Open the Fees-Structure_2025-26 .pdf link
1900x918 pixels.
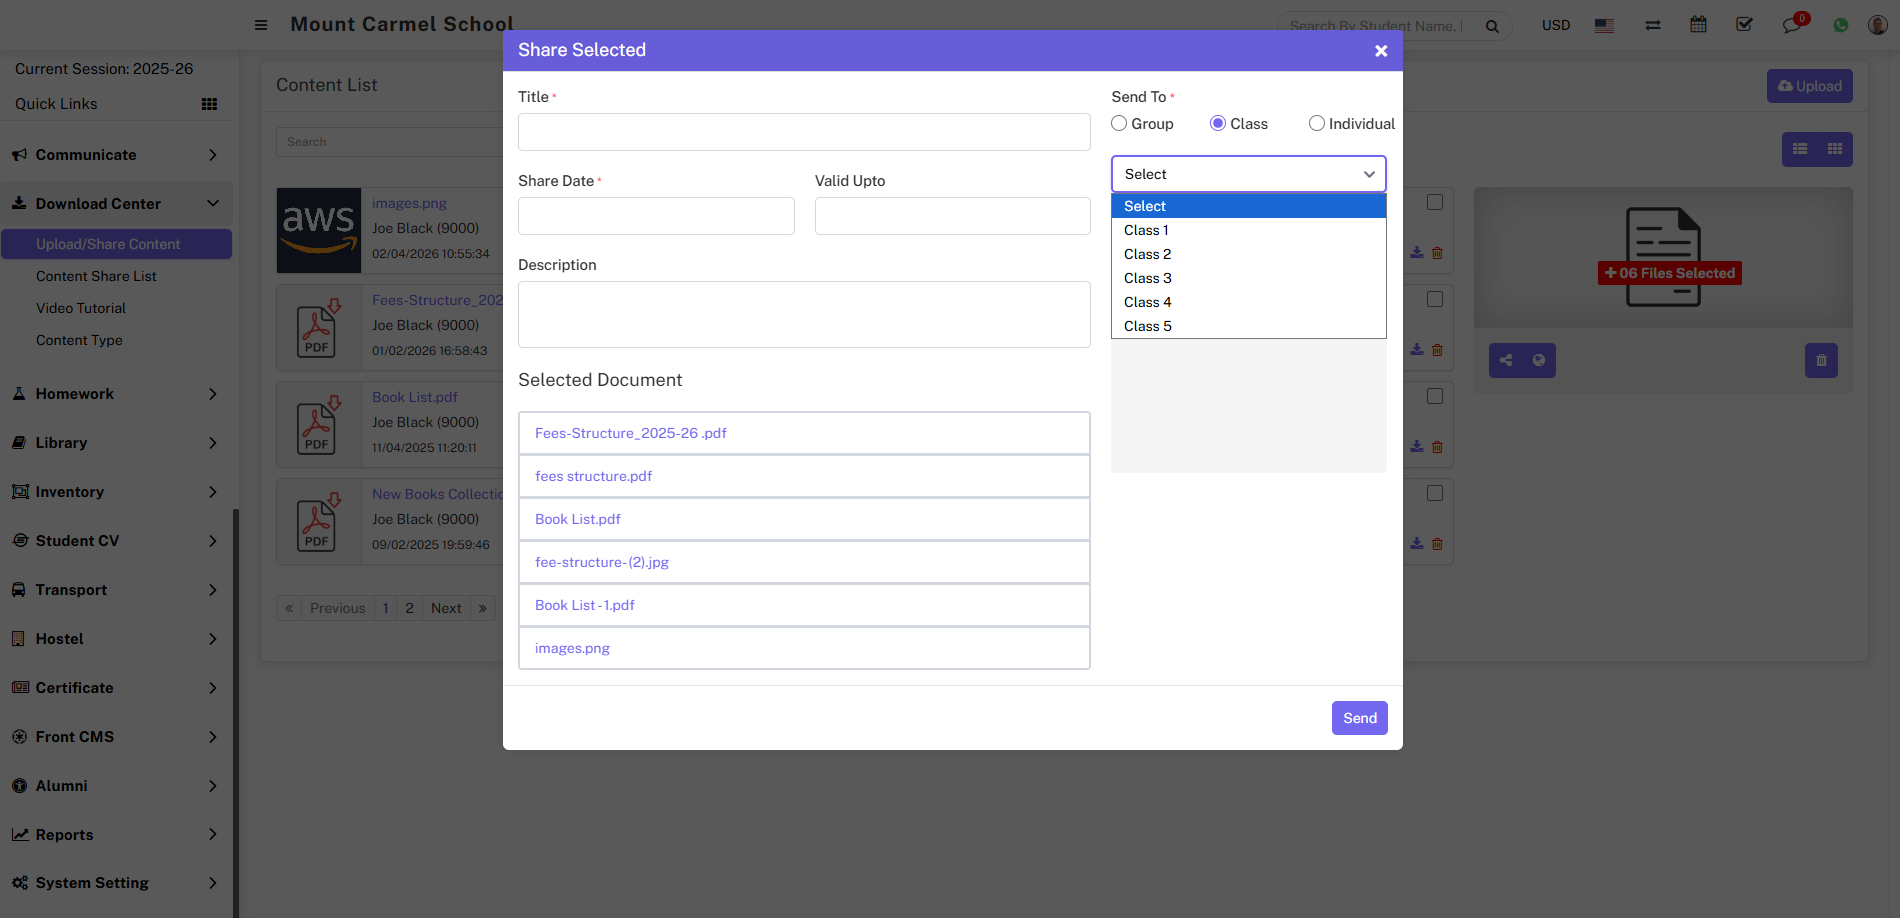point(630,433)
